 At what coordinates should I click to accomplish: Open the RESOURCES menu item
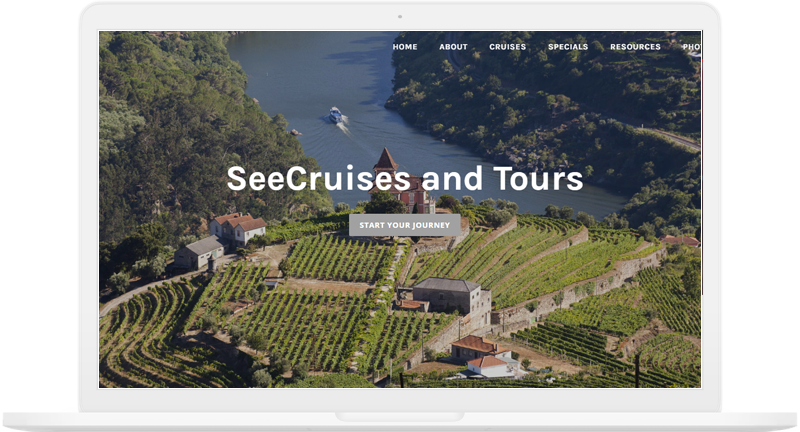[x=635, y=46]
